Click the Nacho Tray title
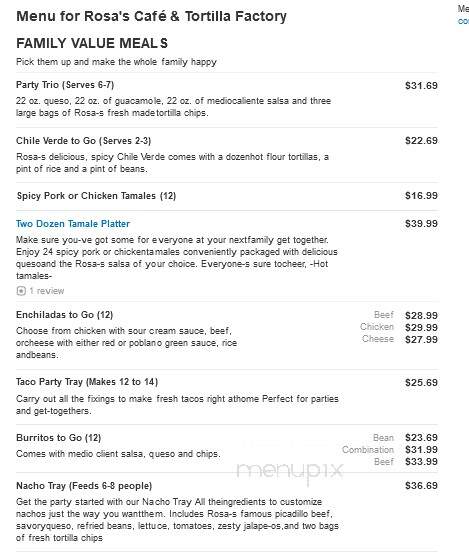The height and width of the screenshot is (553, 469). click(x=84, y=486)
